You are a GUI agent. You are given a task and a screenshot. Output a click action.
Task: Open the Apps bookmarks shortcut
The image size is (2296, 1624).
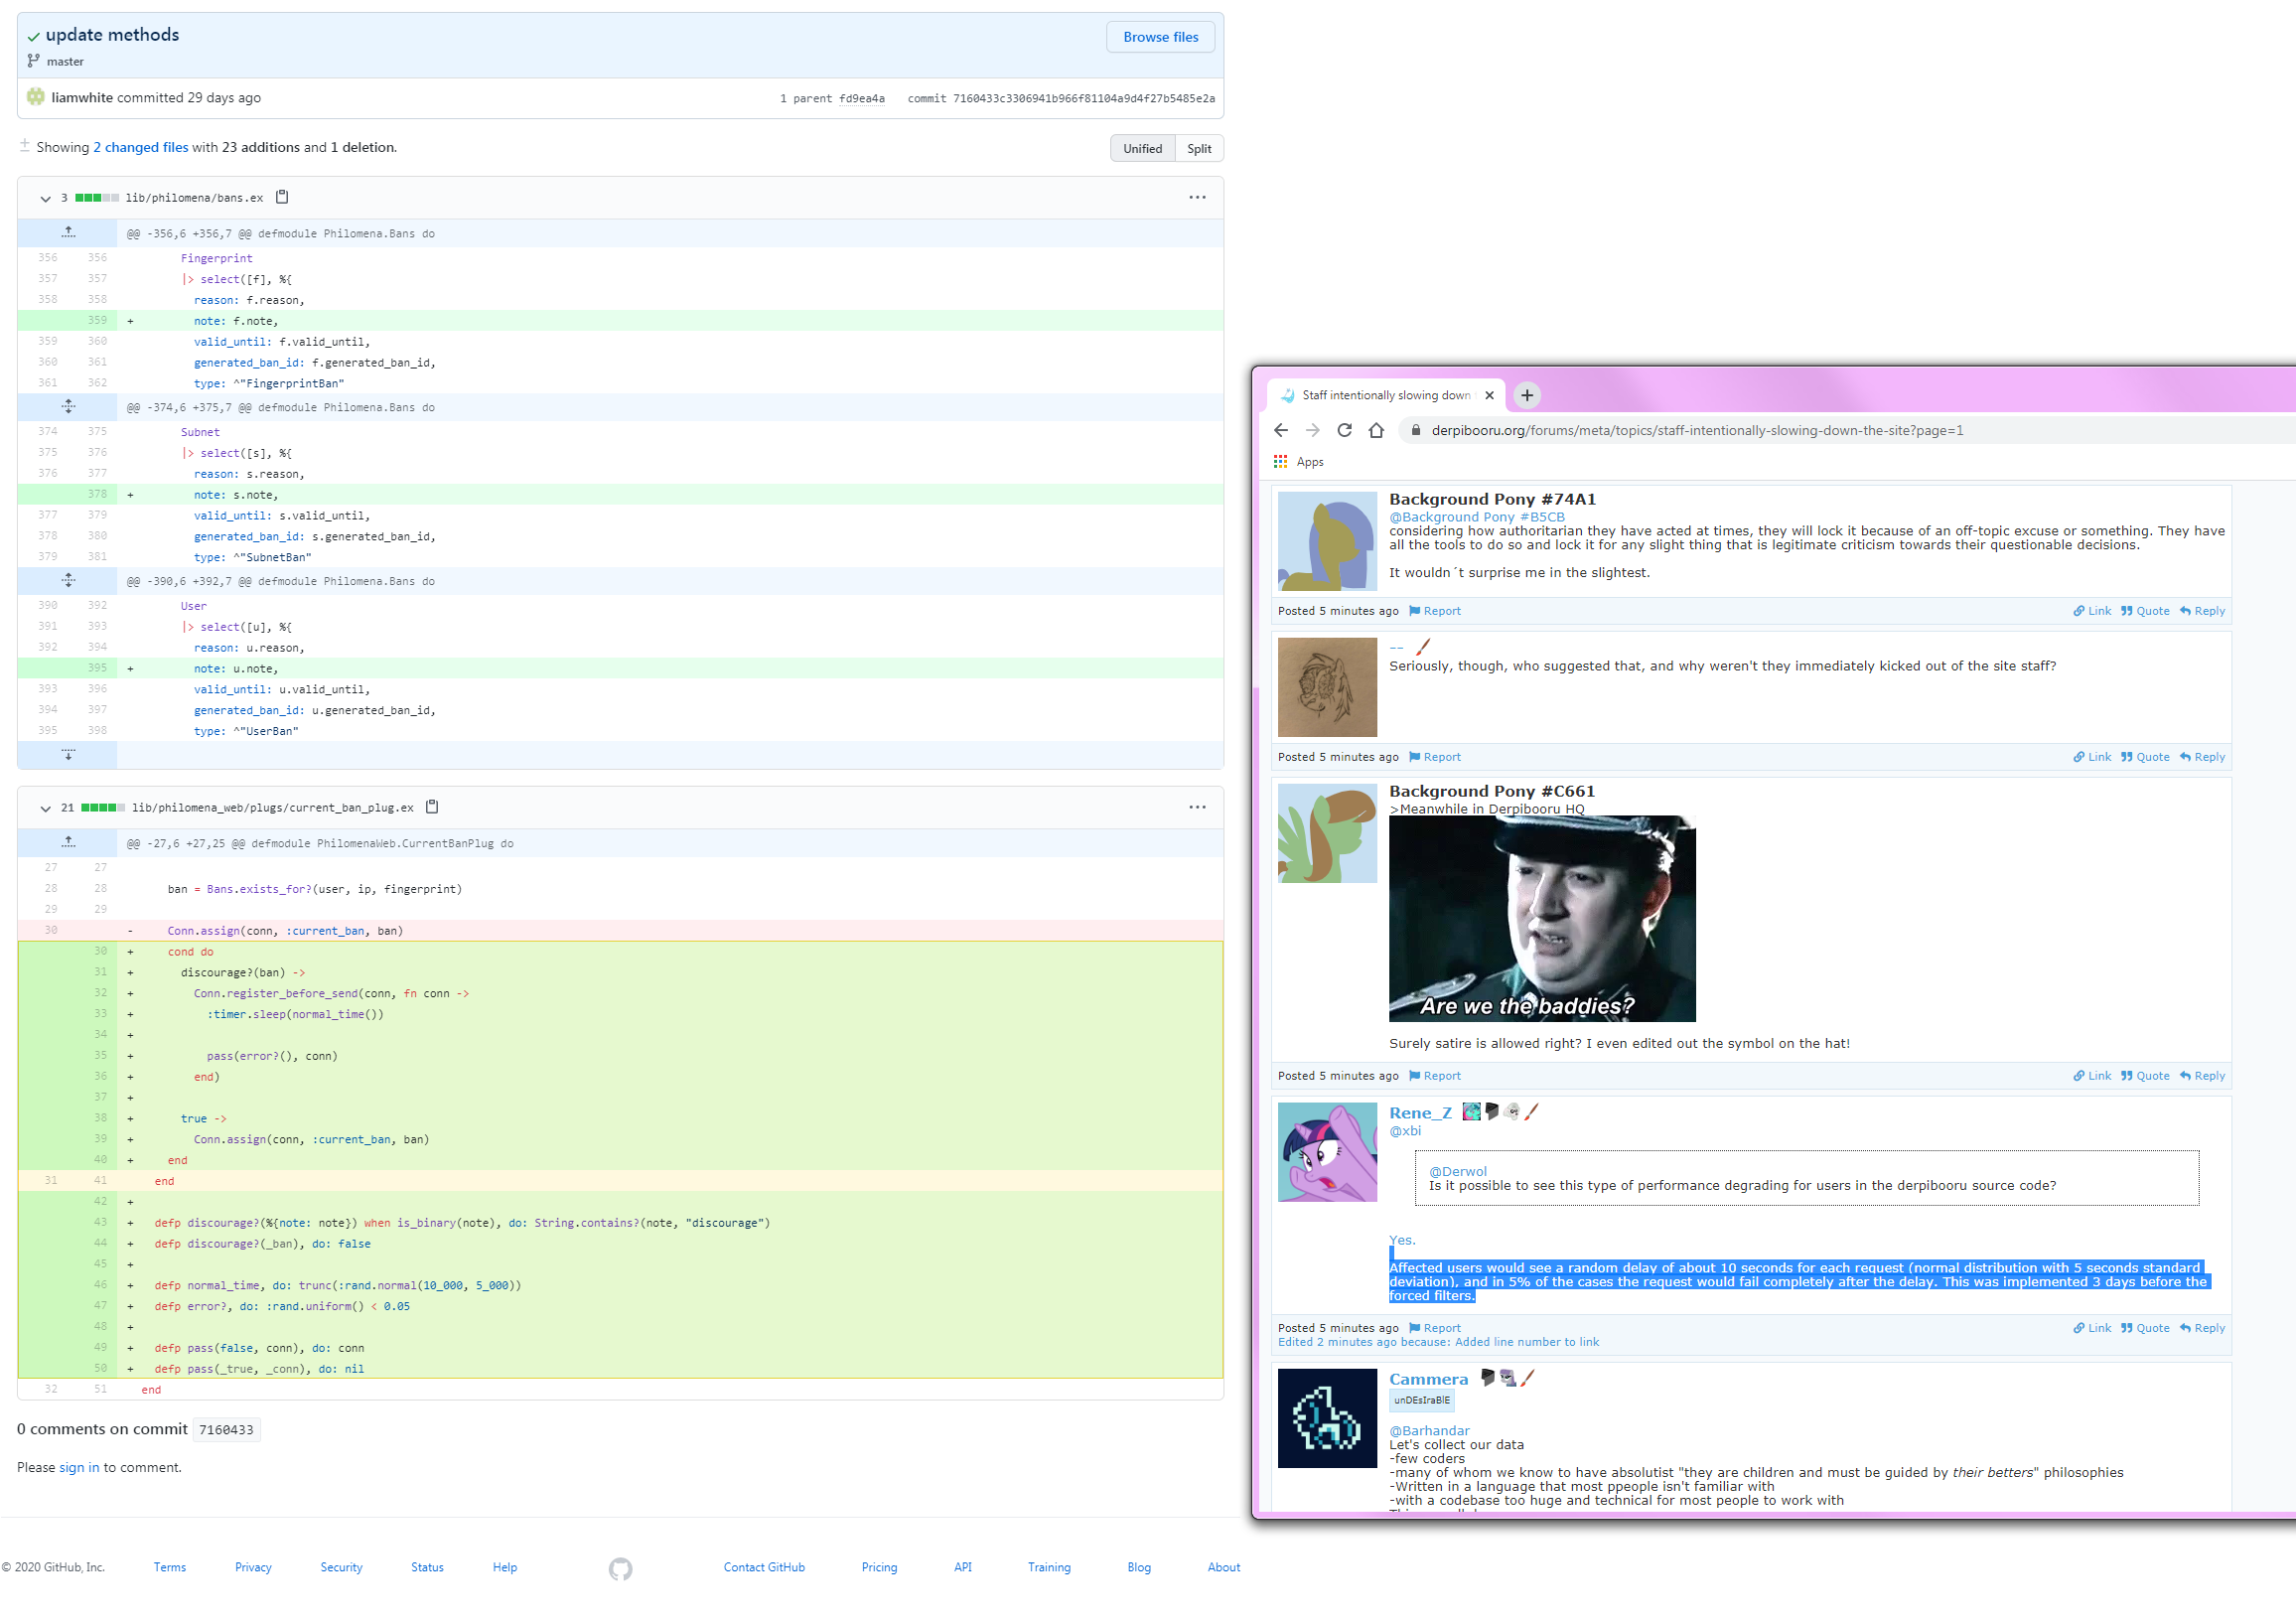[x=1299, y=462]
